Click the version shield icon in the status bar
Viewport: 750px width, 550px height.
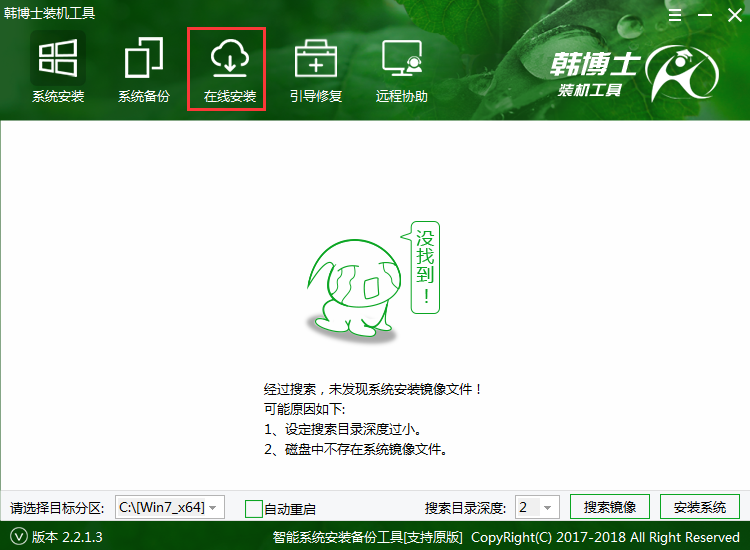(x=17, y=537)
